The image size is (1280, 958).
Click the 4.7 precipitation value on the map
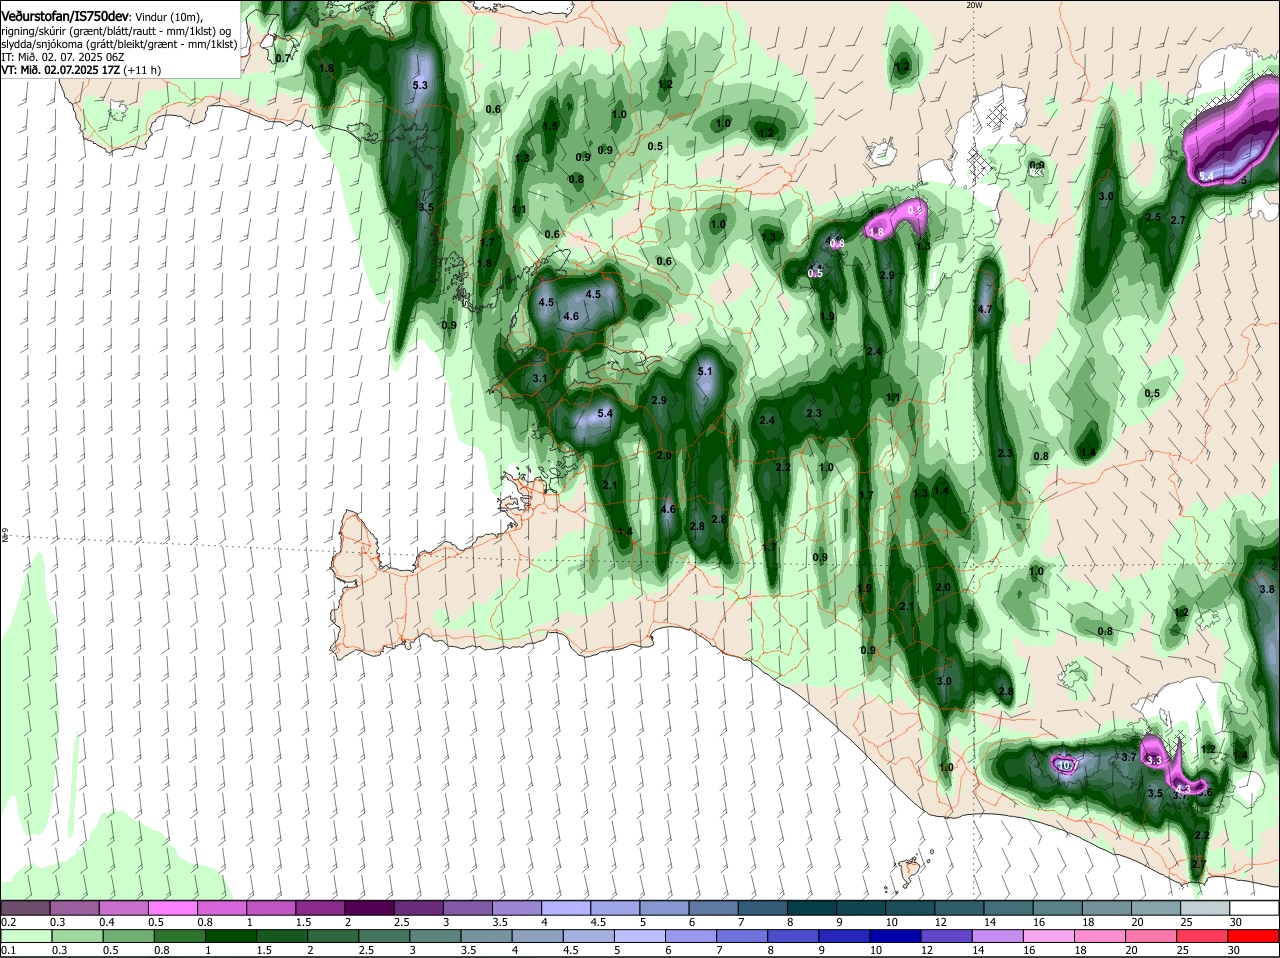coord(985,310)
